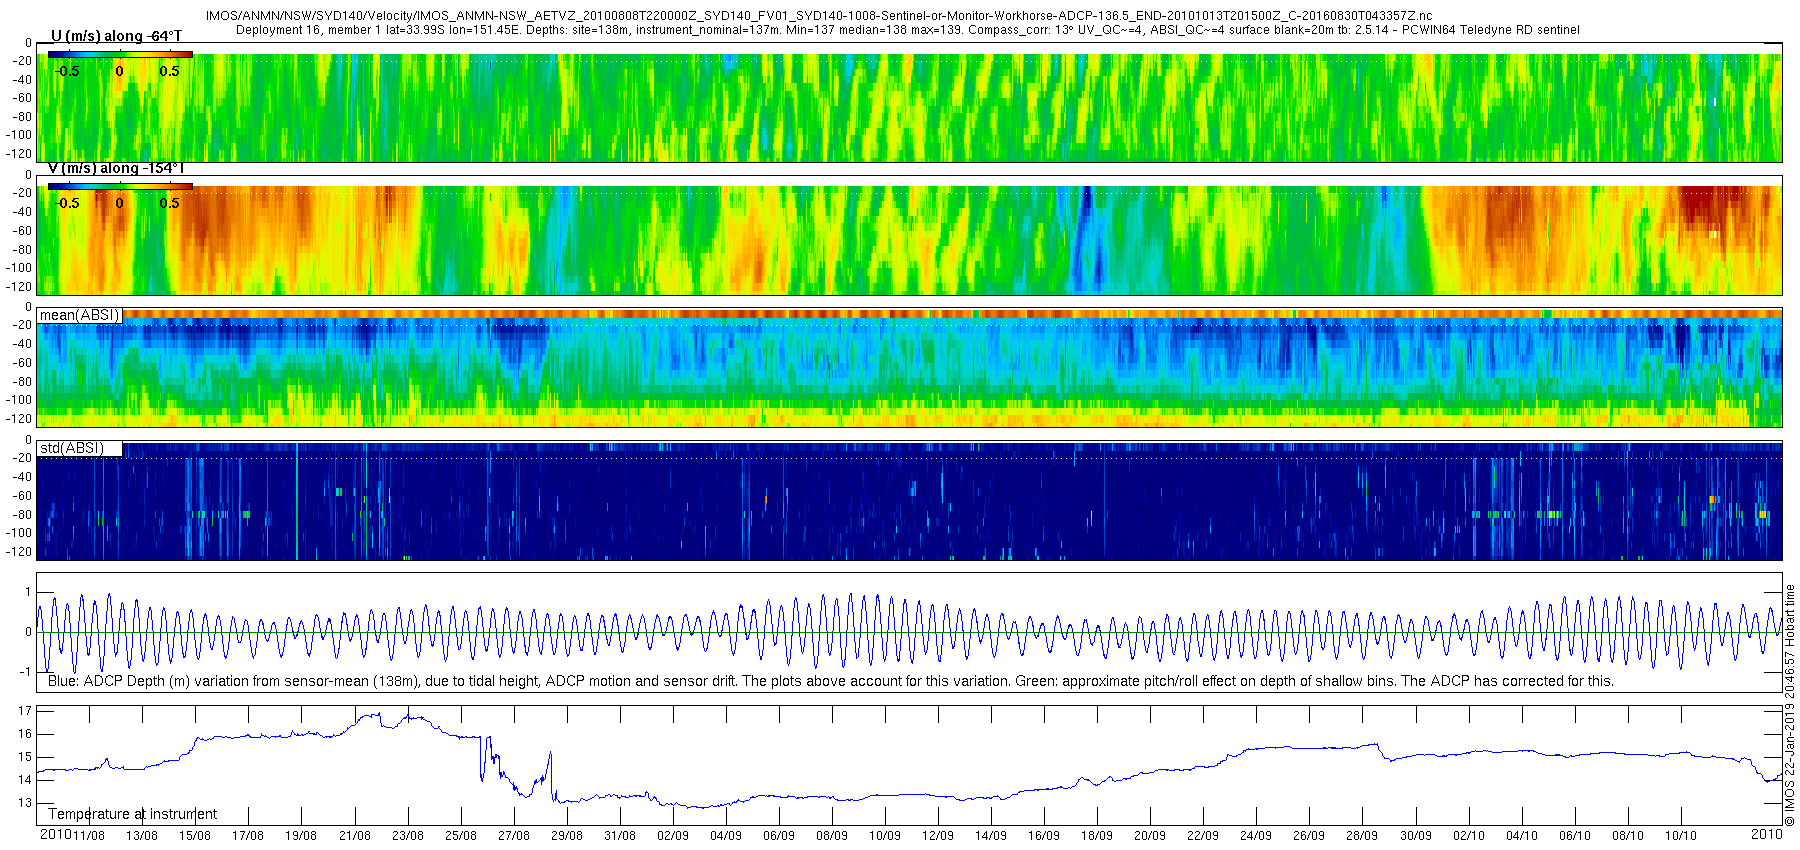
Task: Click the '20/09' date tick label
Action: tap(1149, 836)
